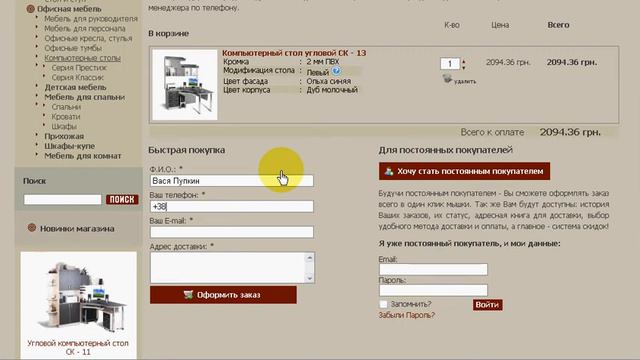Open Новинки магазина section
This screenshot has height=360, width=640.
77,229
